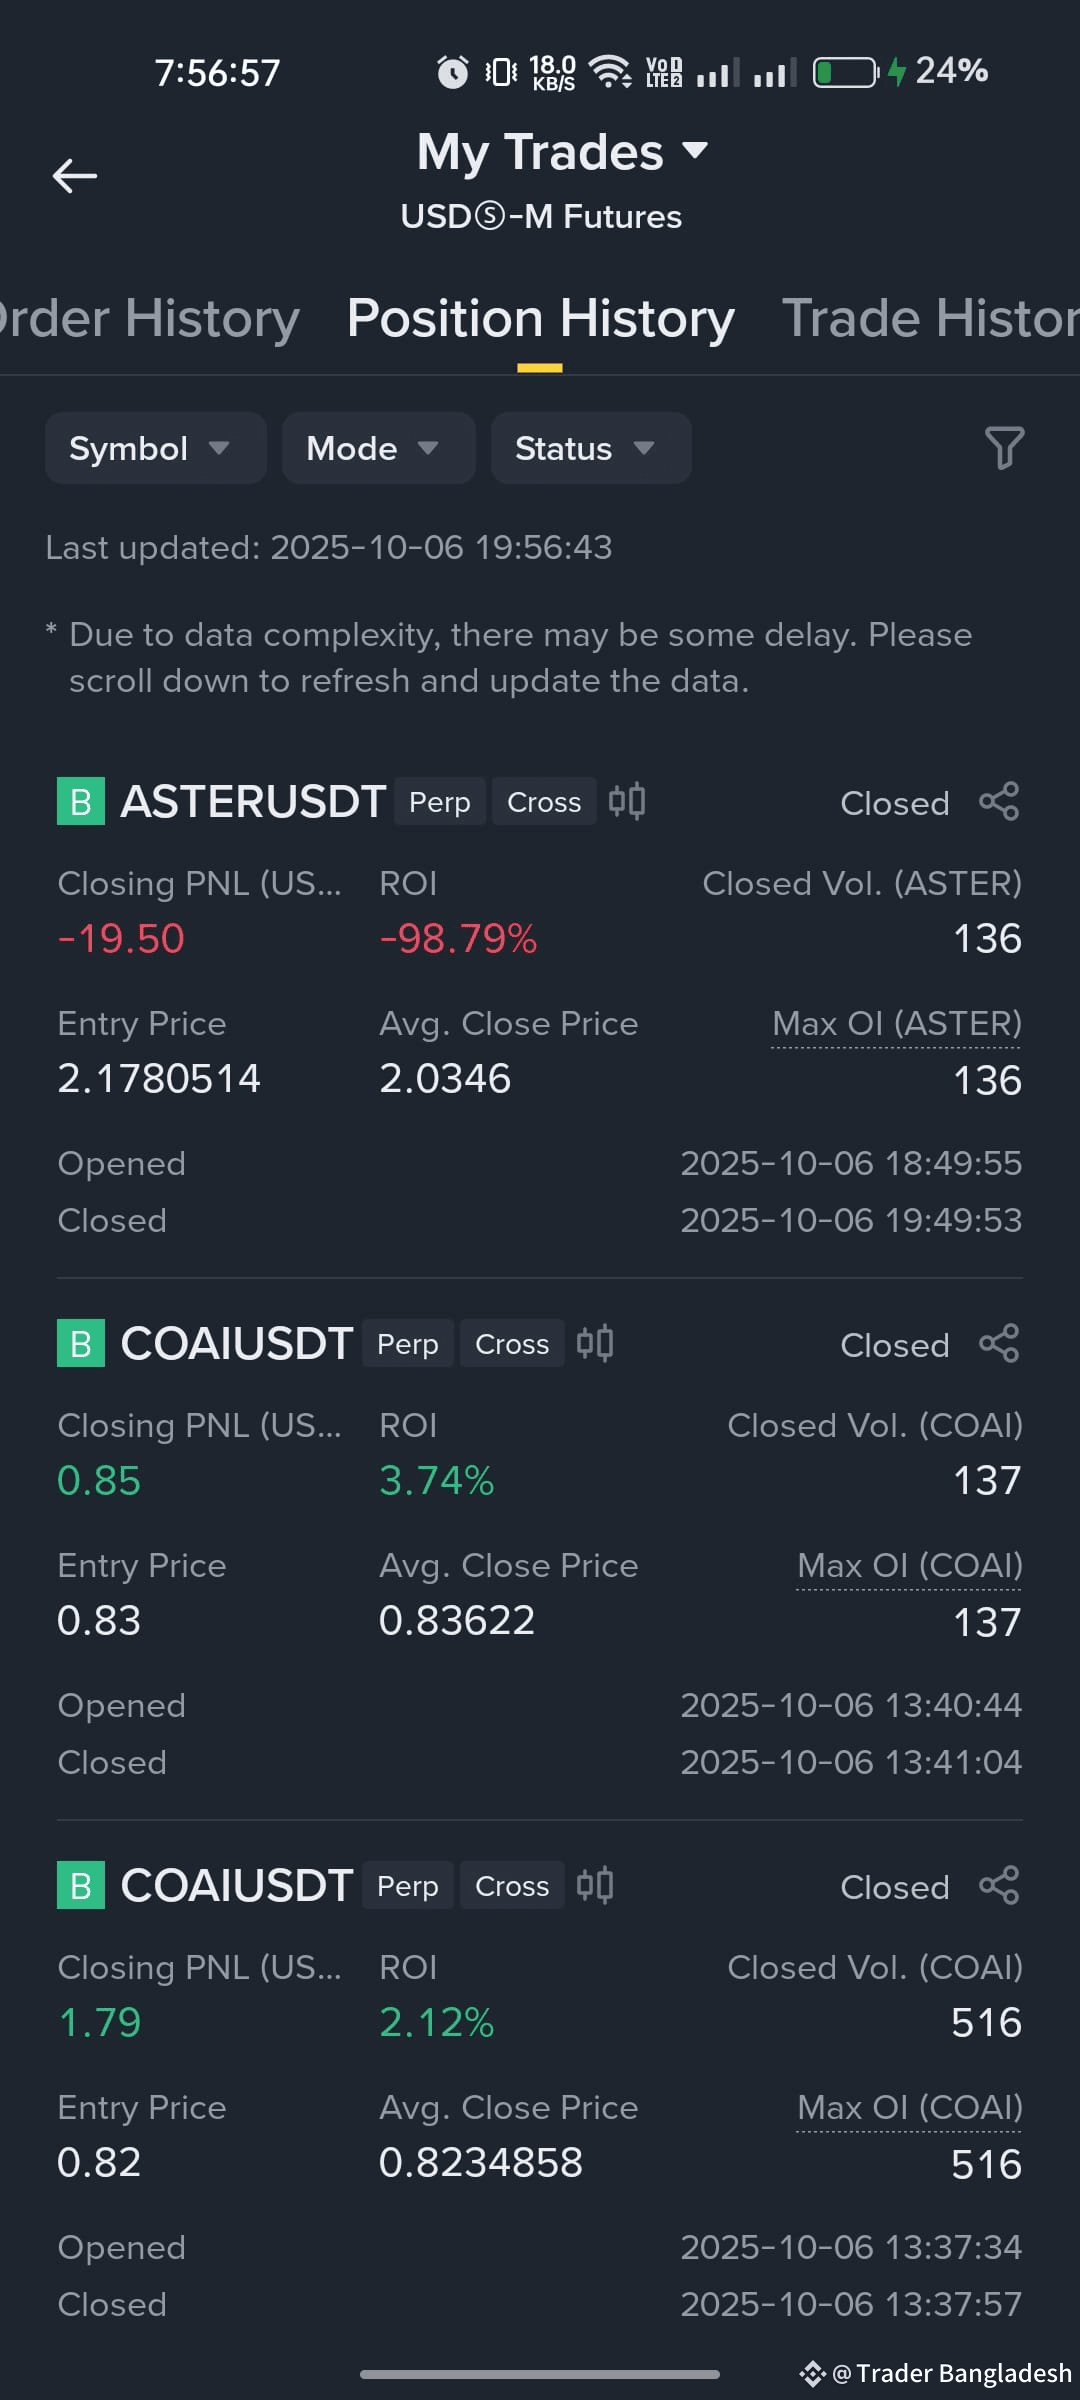Tap the Max OI (ASTER) label
The width and height of the screenshot is (1080, 2400).
896,1024
